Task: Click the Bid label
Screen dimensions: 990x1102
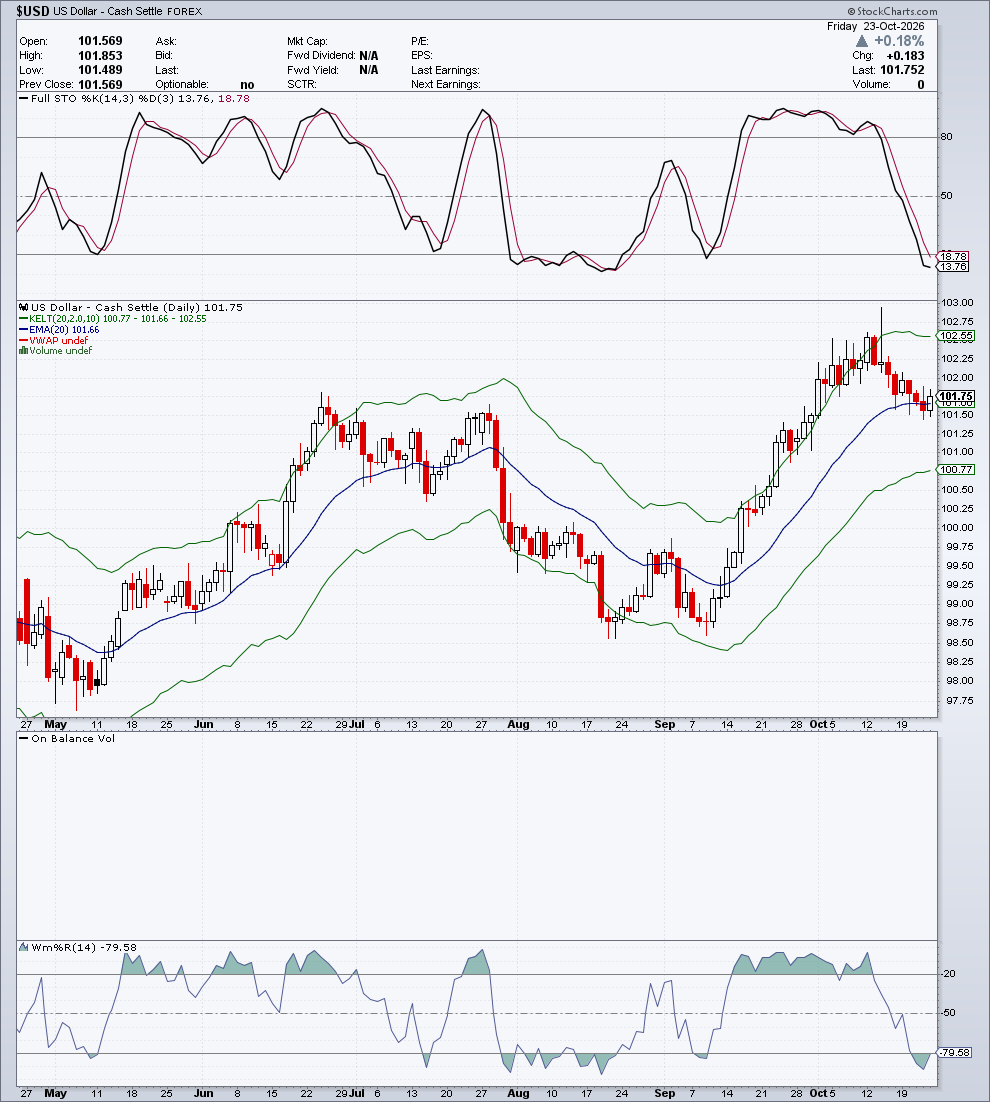Action: [164, 56]
